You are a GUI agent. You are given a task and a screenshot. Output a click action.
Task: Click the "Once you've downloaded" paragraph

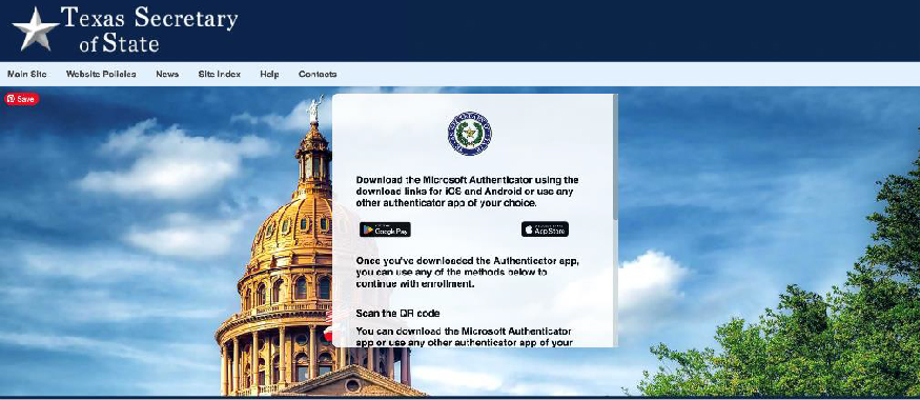(x=467, y=272)
